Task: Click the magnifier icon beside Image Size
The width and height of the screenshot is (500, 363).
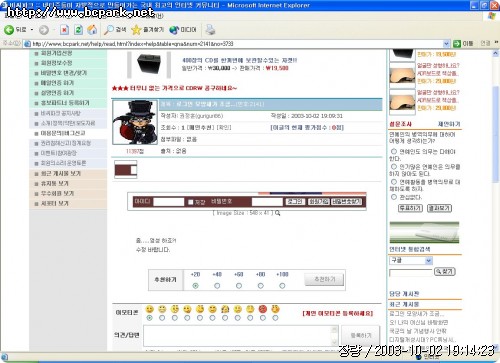Action: [x=278, y=213]
